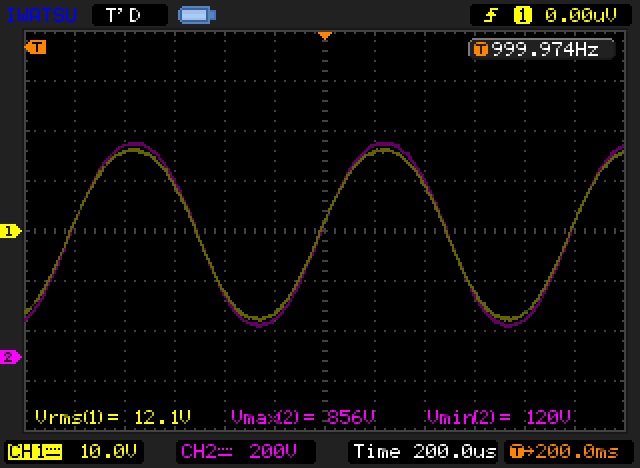
Task: Click the orange T icon beside 999.974Hz
Action: pos(480,49)
